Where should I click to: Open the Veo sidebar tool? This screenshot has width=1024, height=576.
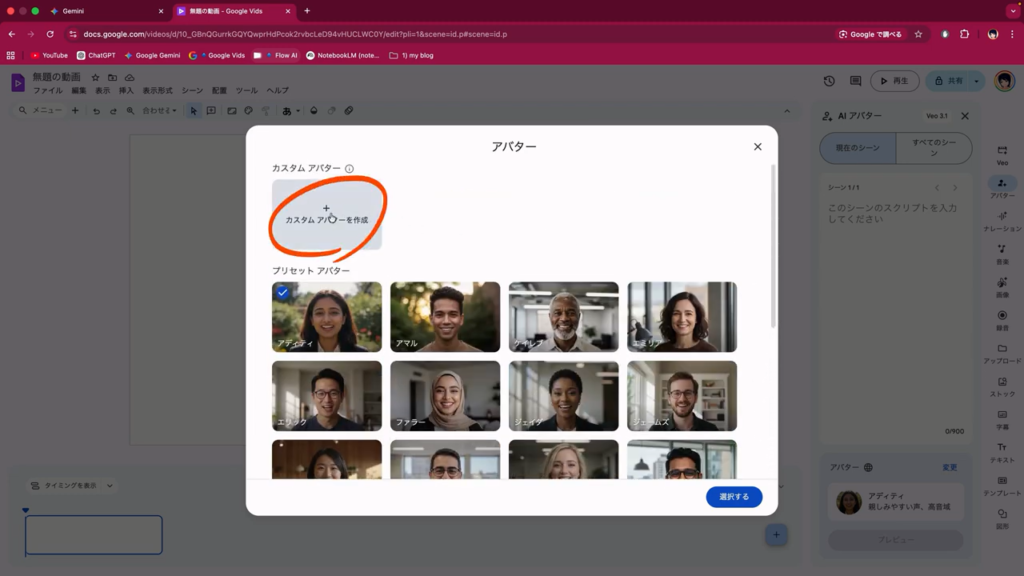(1002, 154)
